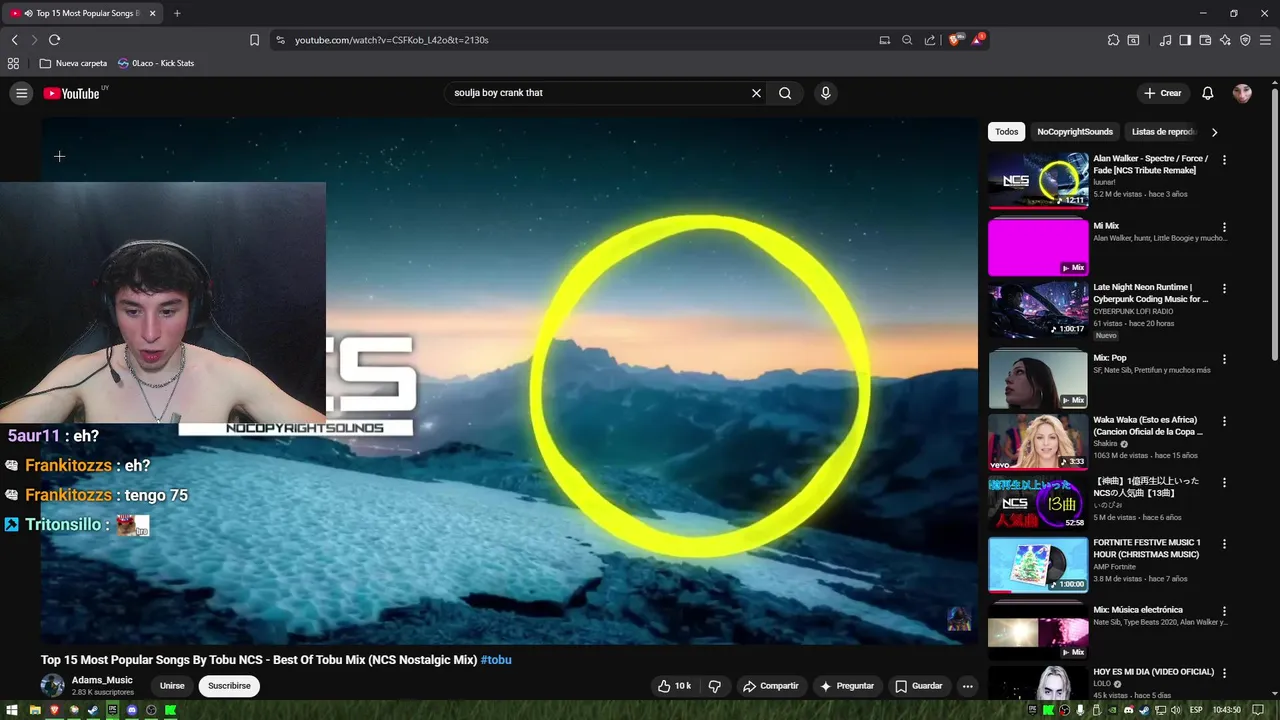Image resolution: width=1280 pixels, height=720 pixels.
Task: Open options for Late Night Neon Runtime
Action: point(1224,289)
